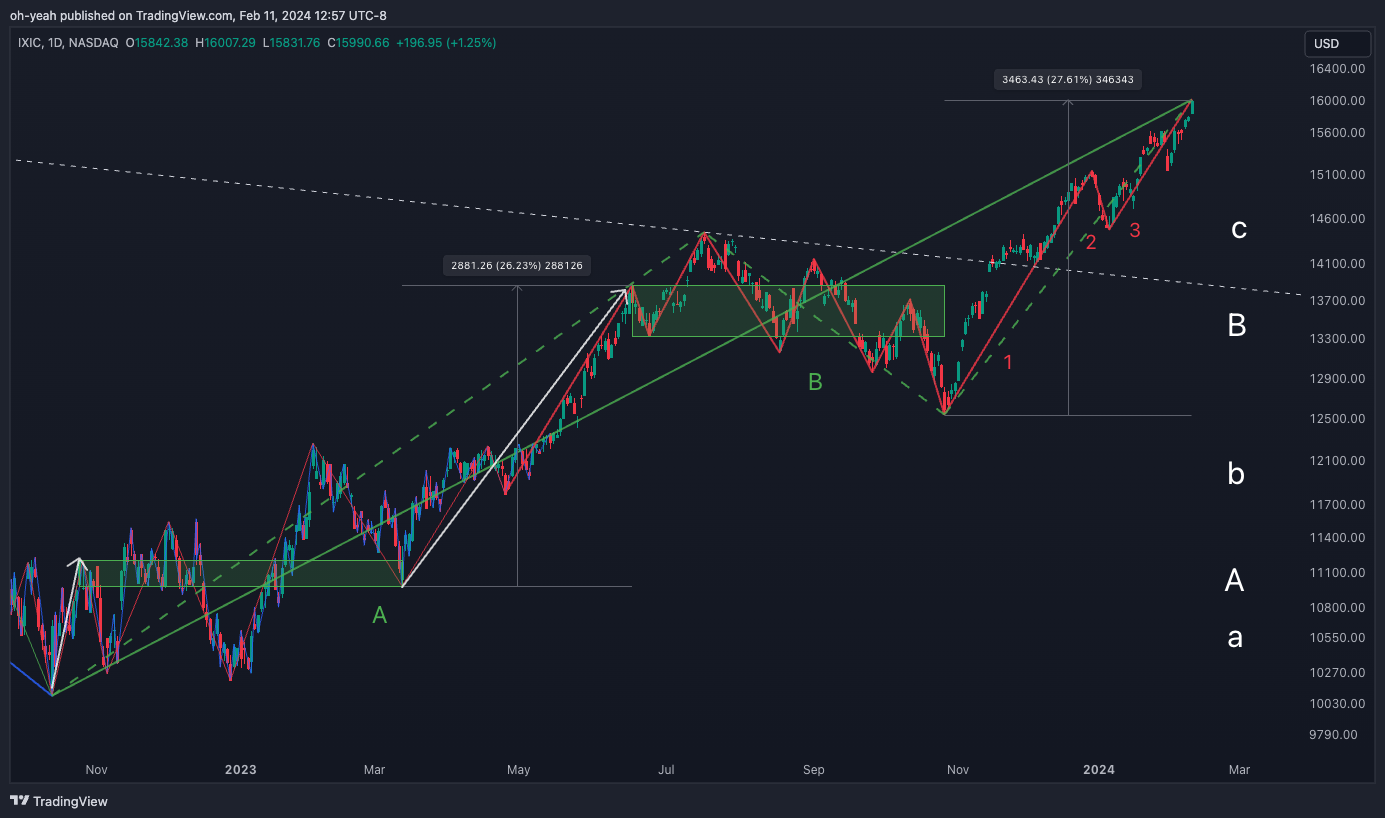Click the 2024 label on time axis
The image size is (1385, 818).
(x=1099, y=770)
